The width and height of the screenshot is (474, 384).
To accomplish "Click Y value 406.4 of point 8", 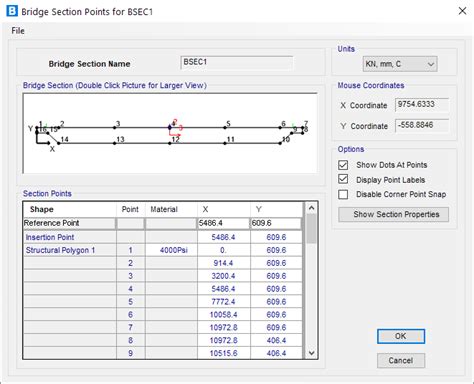I will coord(276,340).
